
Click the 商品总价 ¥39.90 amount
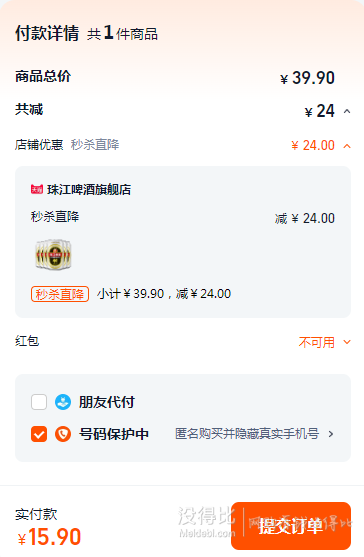point(307,78)
